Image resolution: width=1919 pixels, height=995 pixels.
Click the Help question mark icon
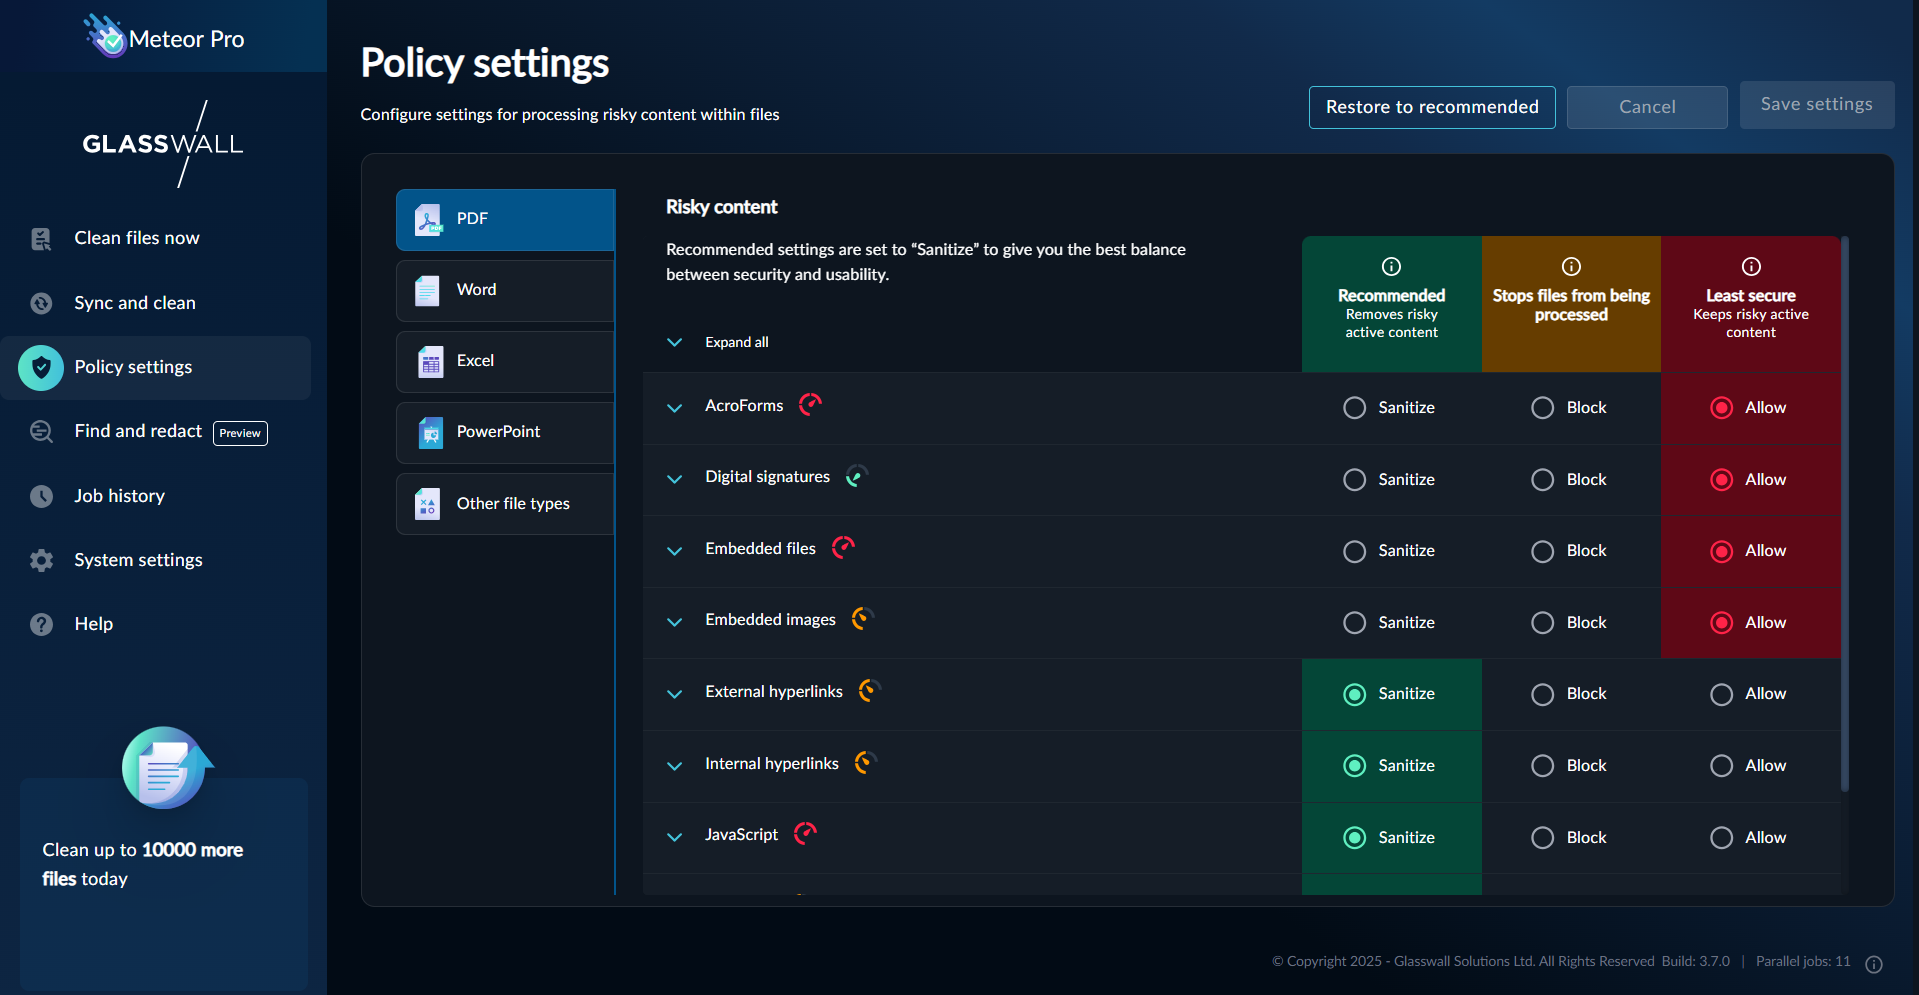click(41, 625)
